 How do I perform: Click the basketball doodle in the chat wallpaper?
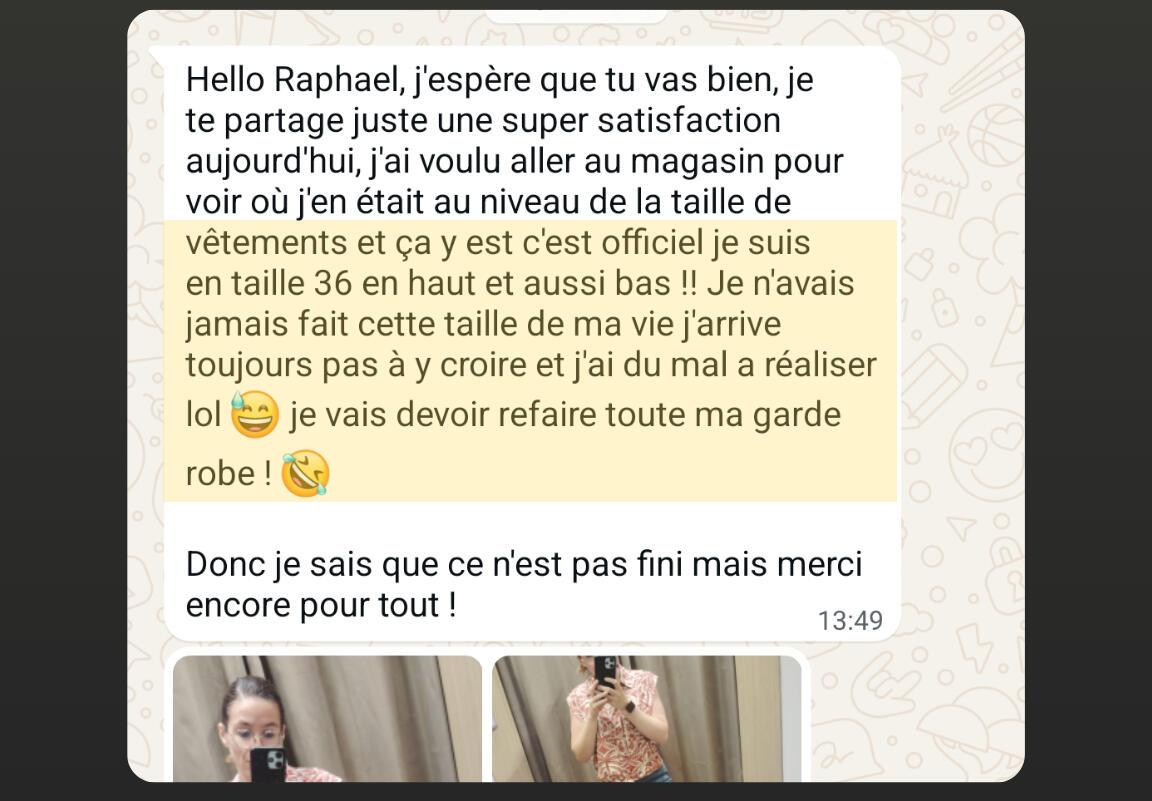point(996,136)
